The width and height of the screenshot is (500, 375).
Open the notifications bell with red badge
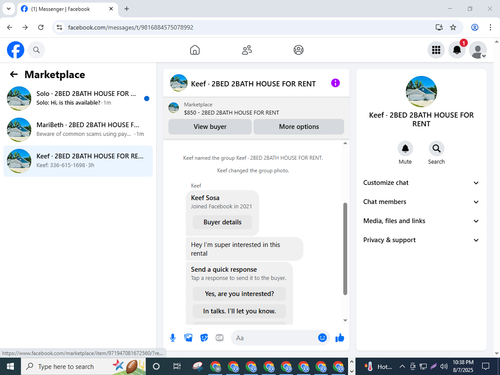point(457,50)
